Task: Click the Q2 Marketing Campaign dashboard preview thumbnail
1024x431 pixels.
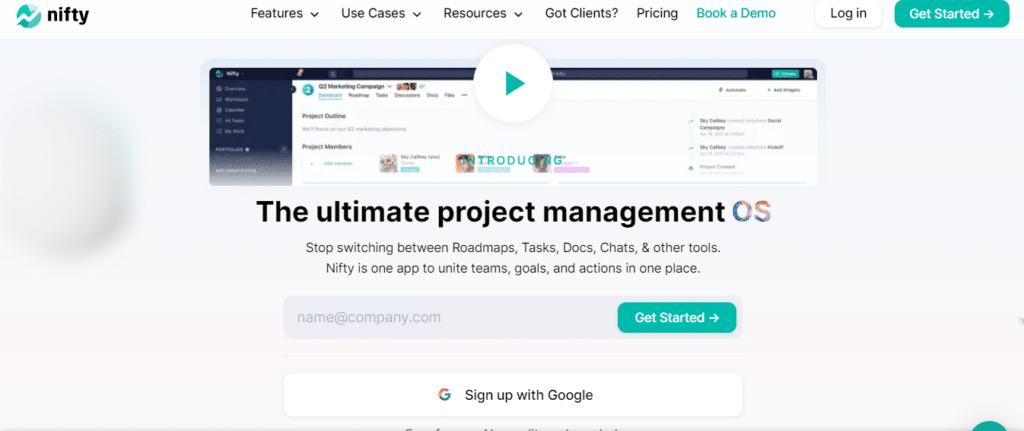Action: pyautogui.click(x=513, y=126)
